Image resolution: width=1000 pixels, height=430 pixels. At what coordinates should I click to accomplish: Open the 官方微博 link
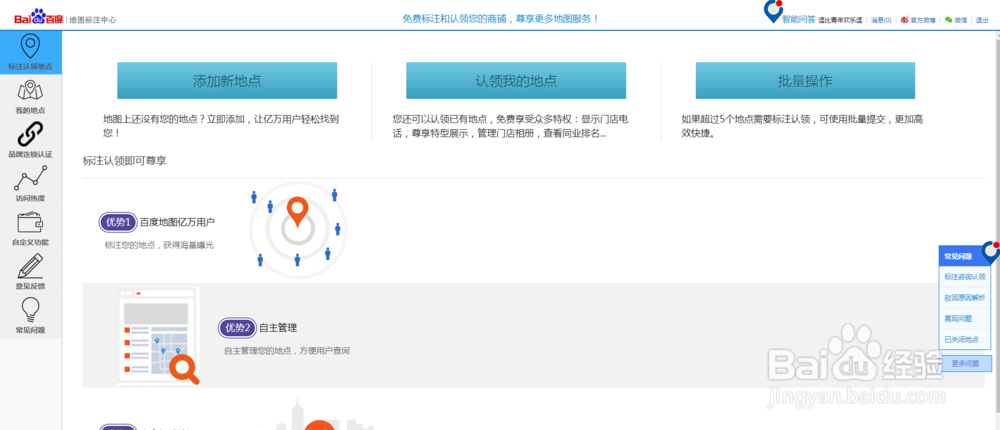pos(923,20)
